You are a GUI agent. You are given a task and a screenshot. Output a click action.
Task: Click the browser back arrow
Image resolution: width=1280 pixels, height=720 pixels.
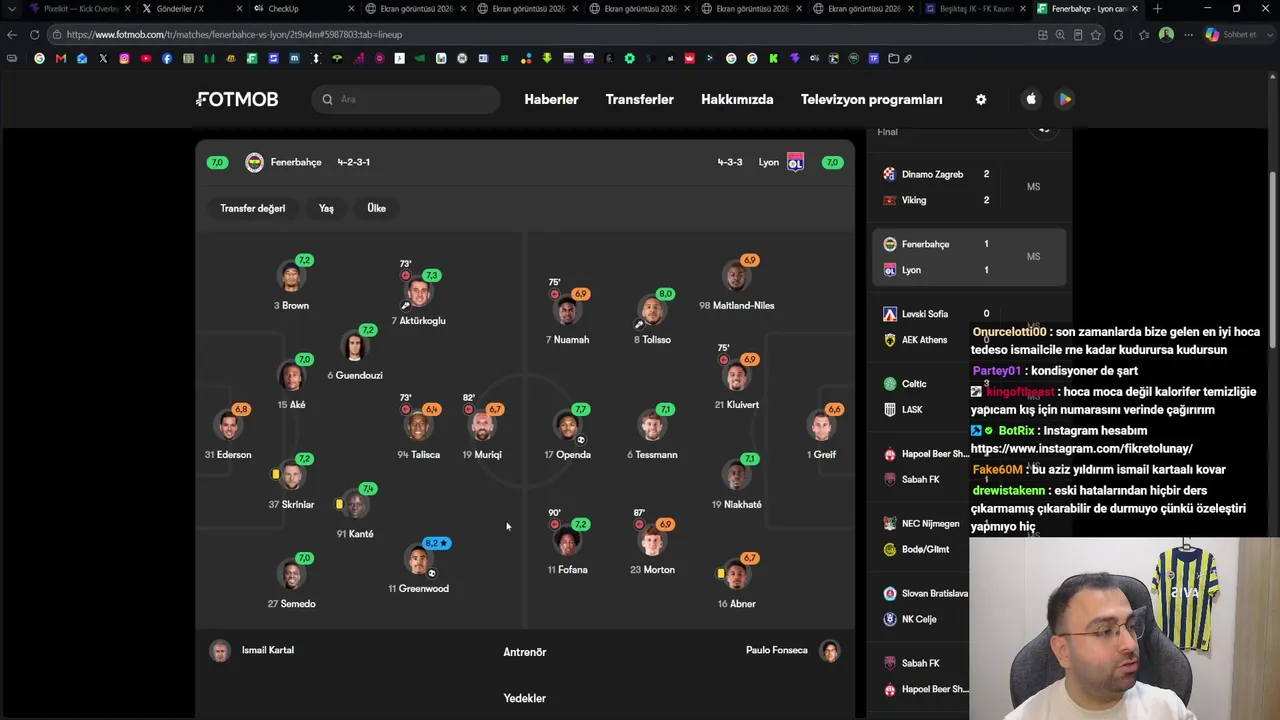click(x=12, y=34)
